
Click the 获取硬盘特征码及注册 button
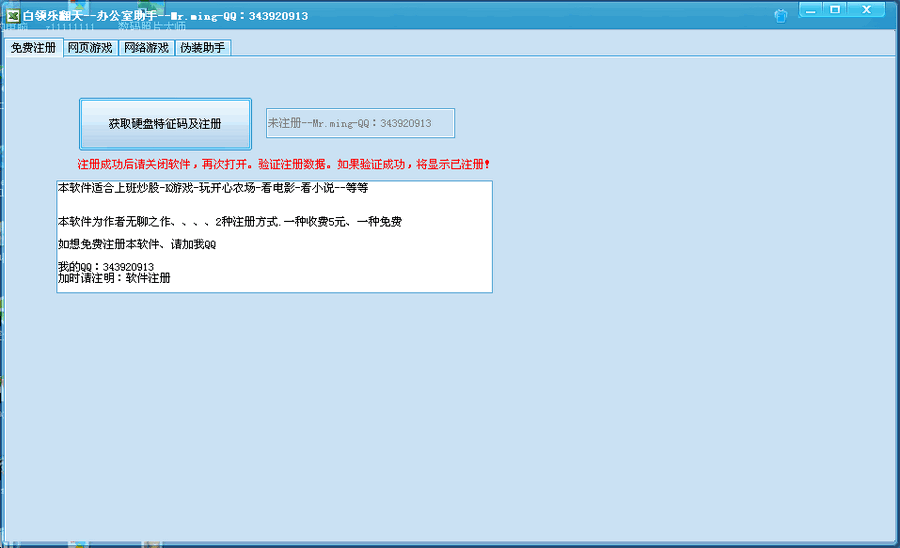pyautogui.click(x=165, y=124)
